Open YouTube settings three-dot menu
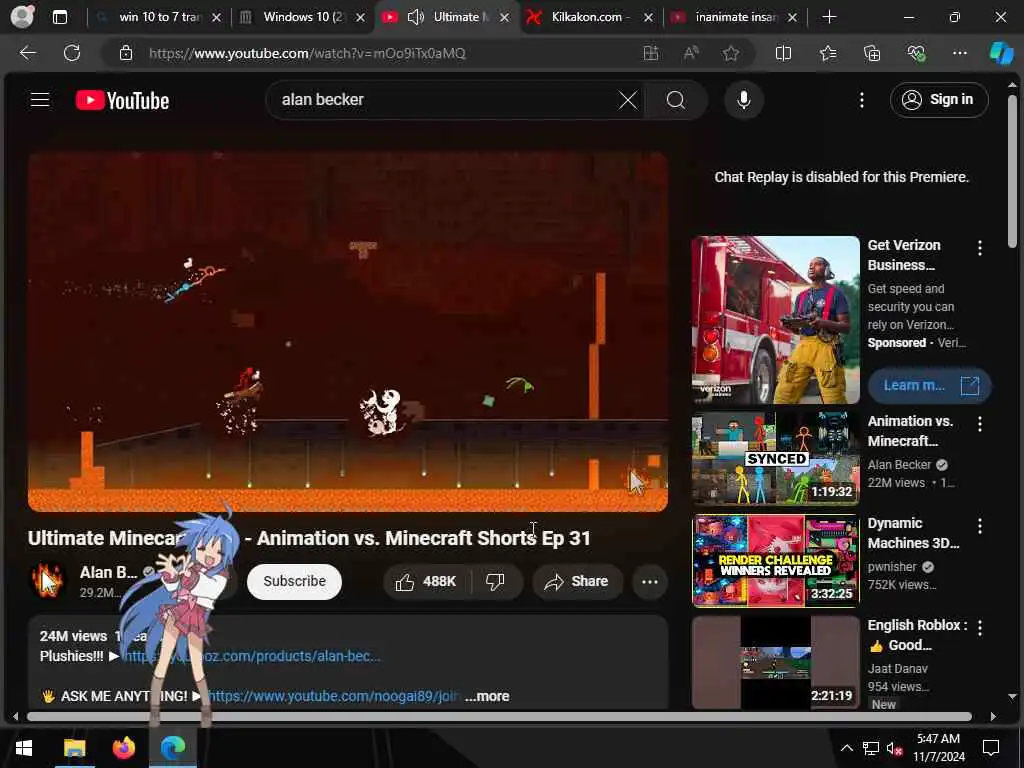Screen dimensions: 1024x768 click(x=861, y=100)
